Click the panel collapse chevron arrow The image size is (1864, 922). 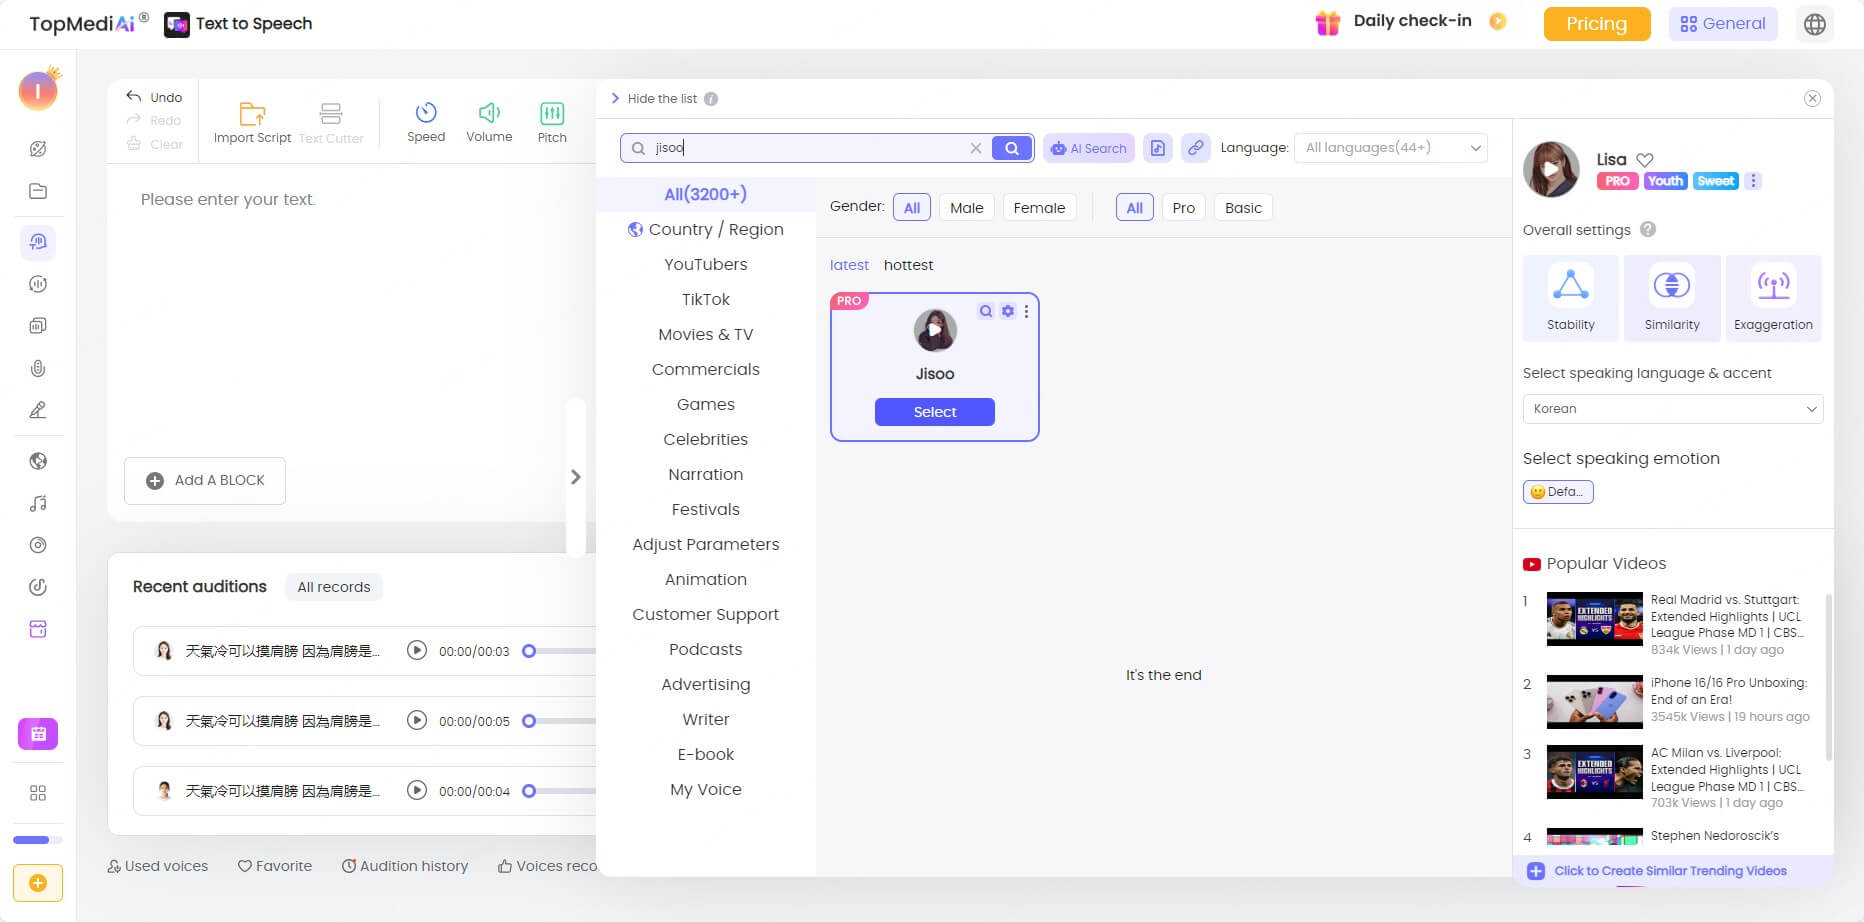pos(575,477)
